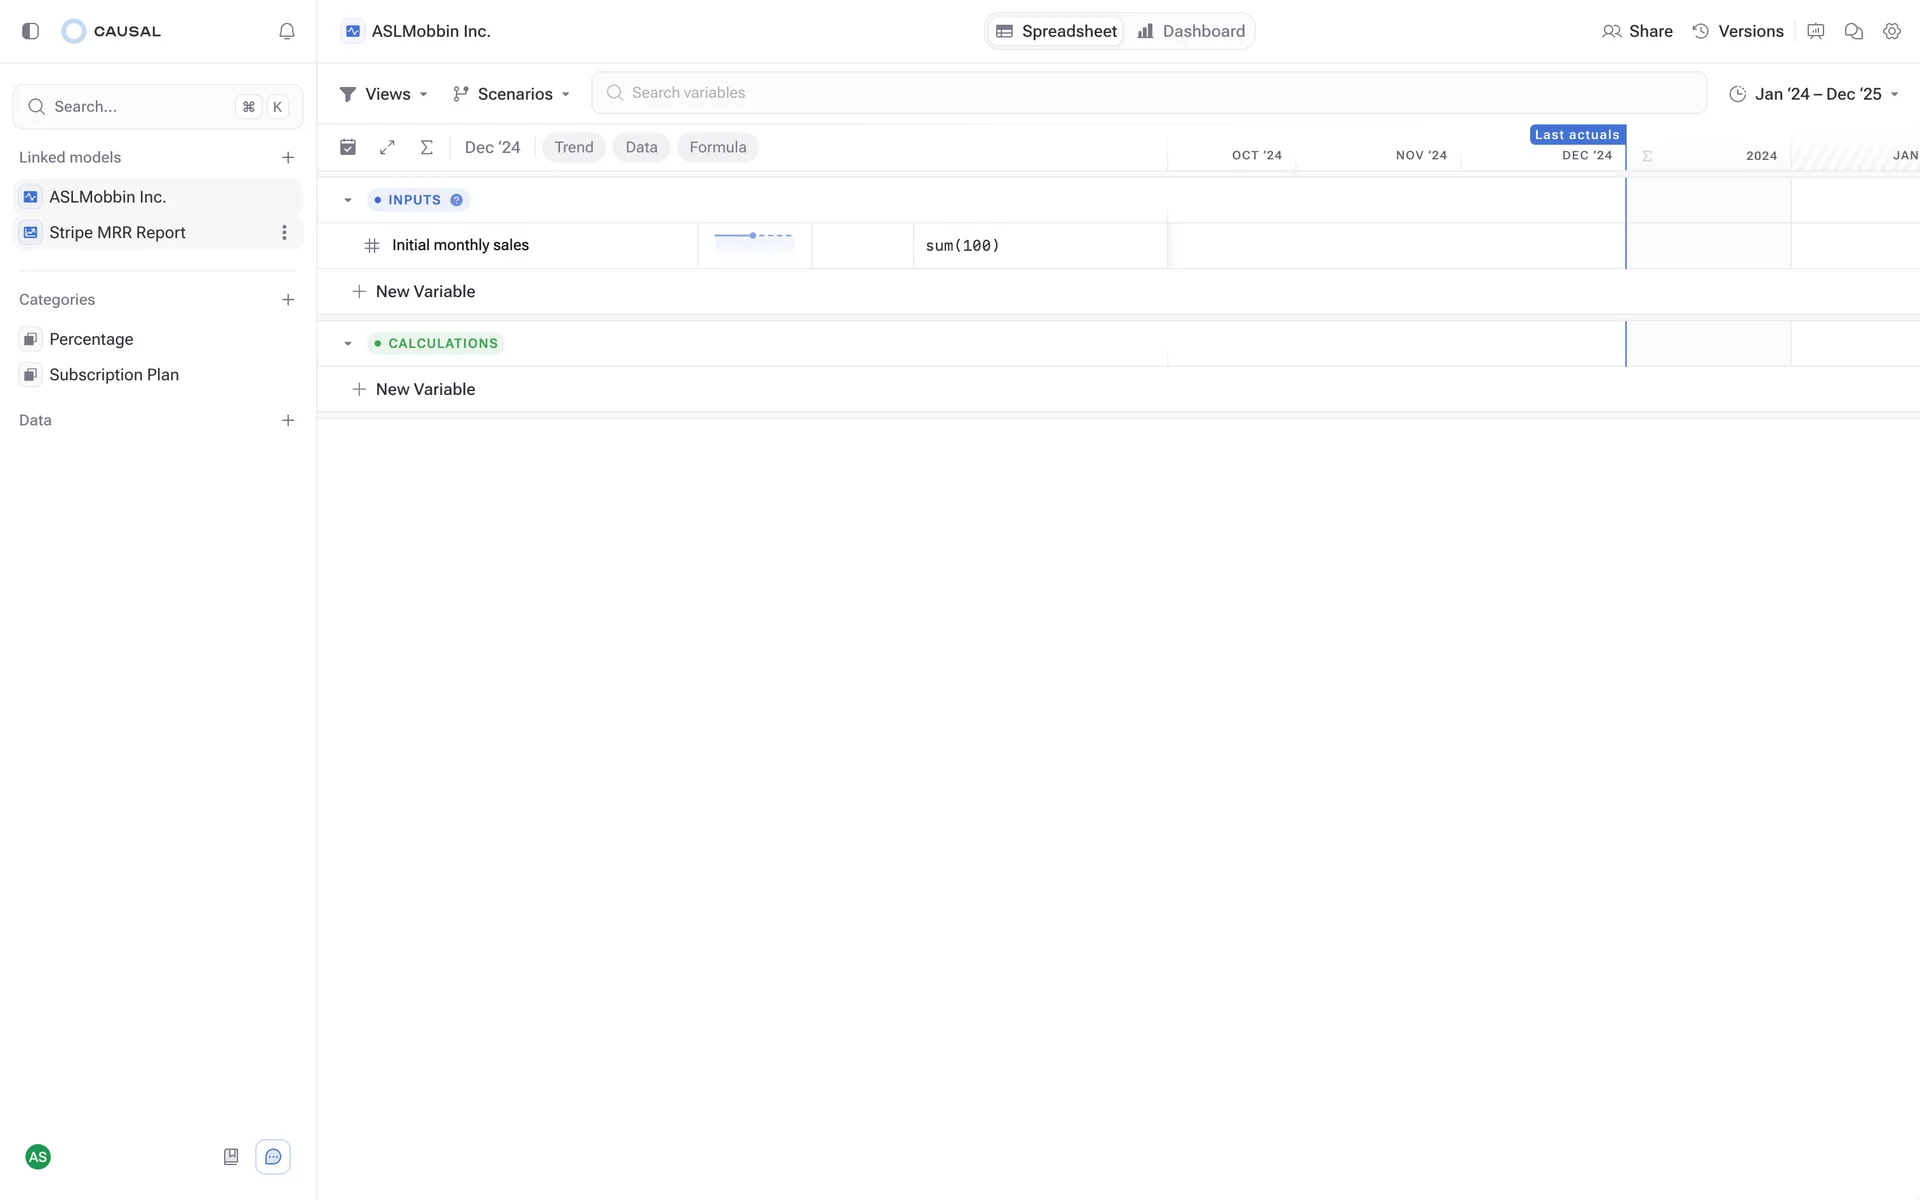Open the comments chat bubbles icon
1920x1200 pixels.
[1853, 31]
